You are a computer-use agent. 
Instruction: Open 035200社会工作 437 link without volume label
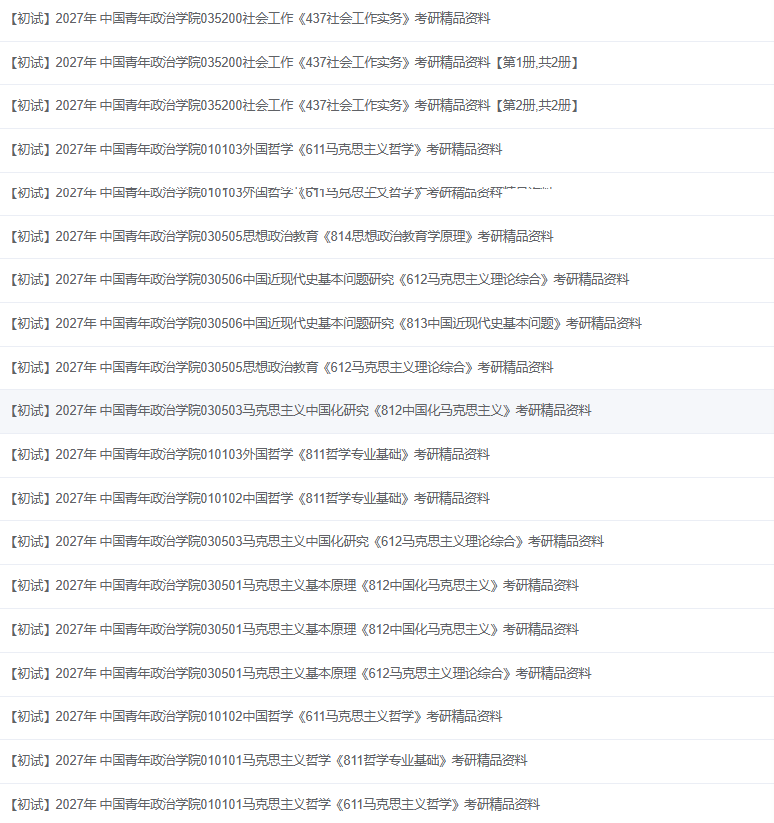250,19
